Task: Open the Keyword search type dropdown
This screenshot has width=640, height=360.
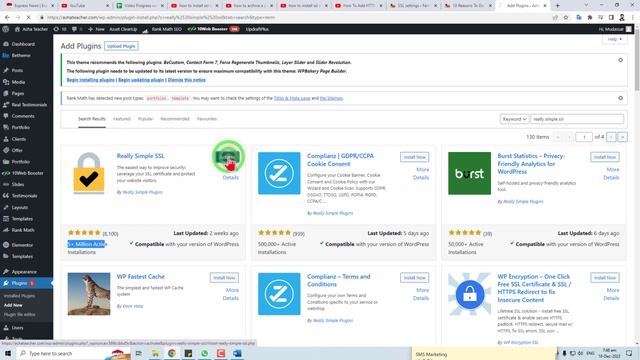Action: coord(514,119)
